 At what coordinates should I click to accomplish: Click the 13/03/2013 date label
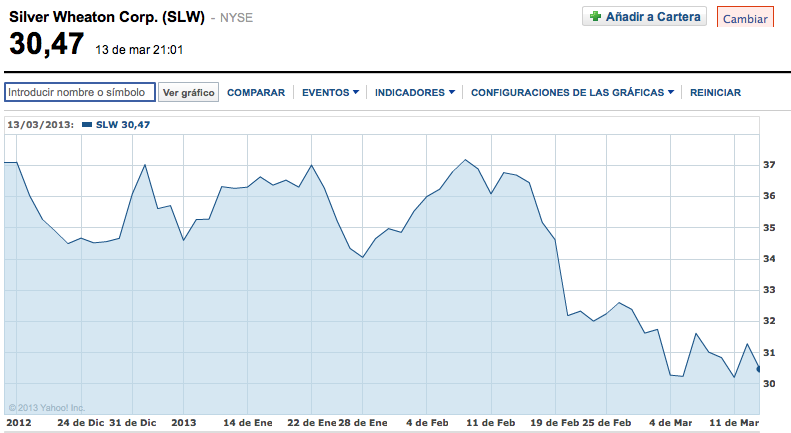(40, 125)
